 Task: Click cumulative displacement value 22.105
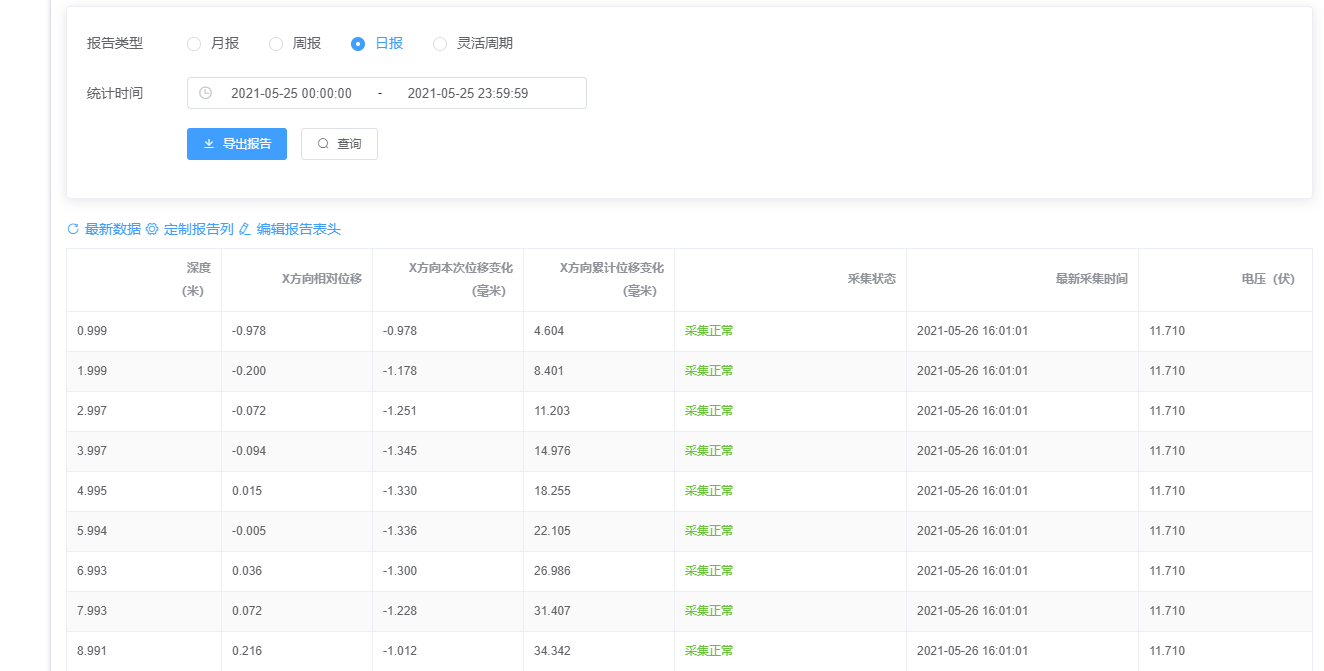click(x=552, y=531)
